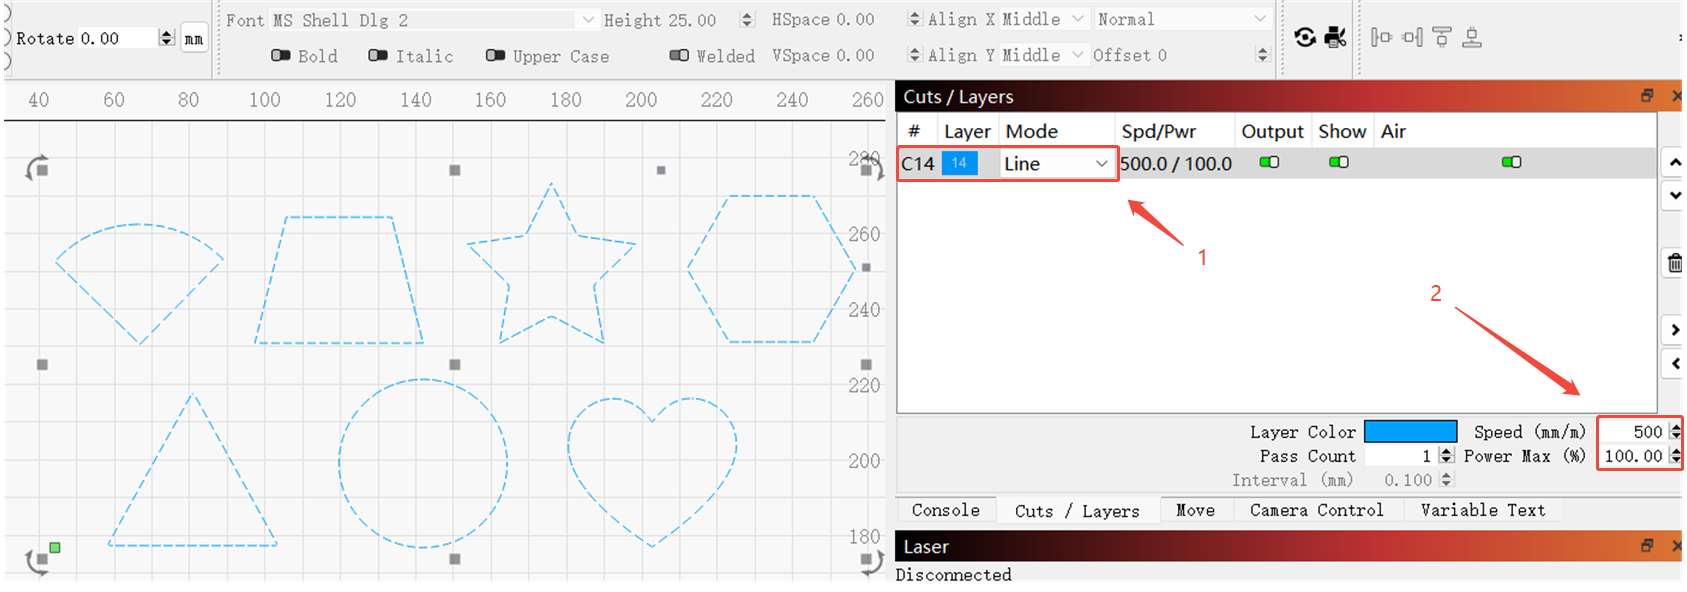Click the circular refresh eye icon
1687x592 pixels.
(x=1305, y=38)
